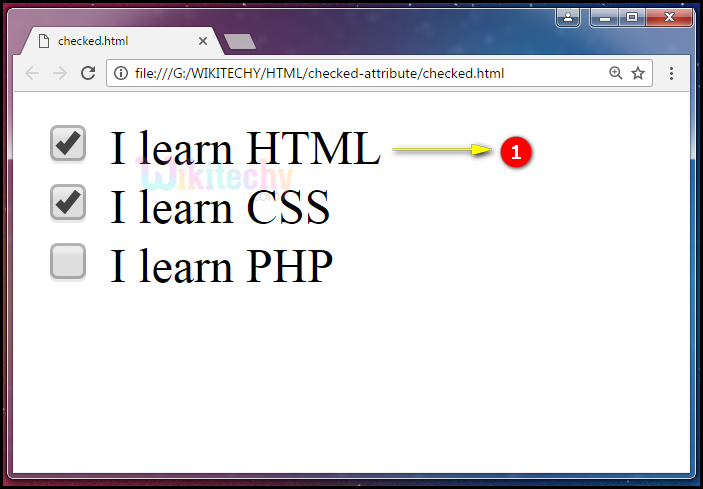Open a new tab

click(240, 41)
